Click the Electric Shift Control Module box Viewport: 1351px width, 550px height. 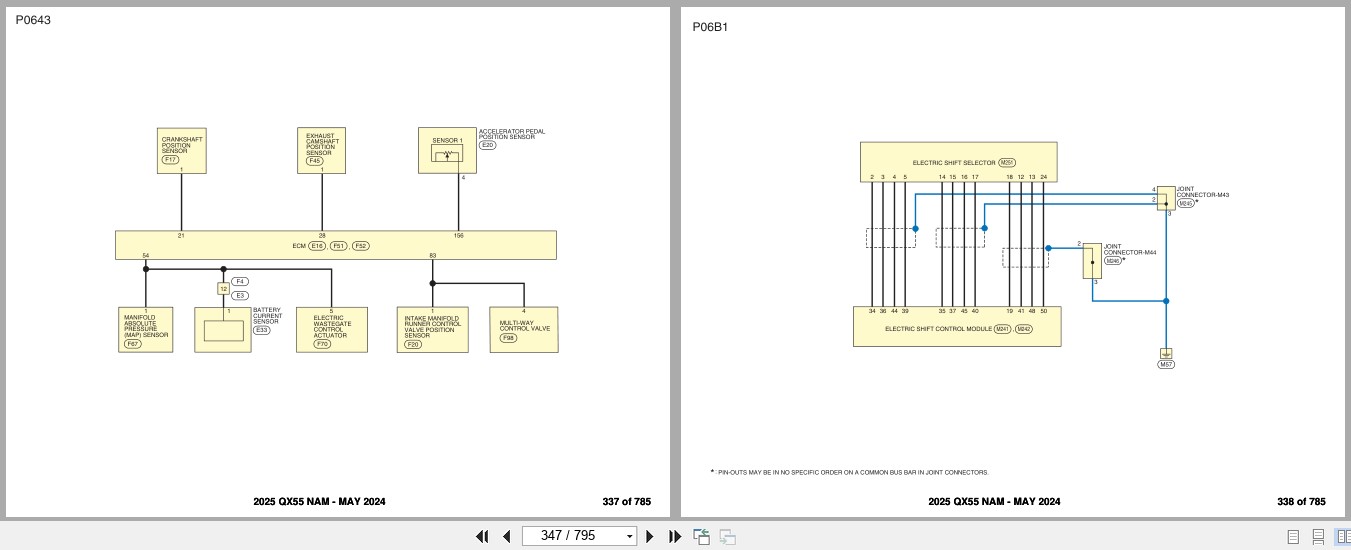click(x=957, y=327)
